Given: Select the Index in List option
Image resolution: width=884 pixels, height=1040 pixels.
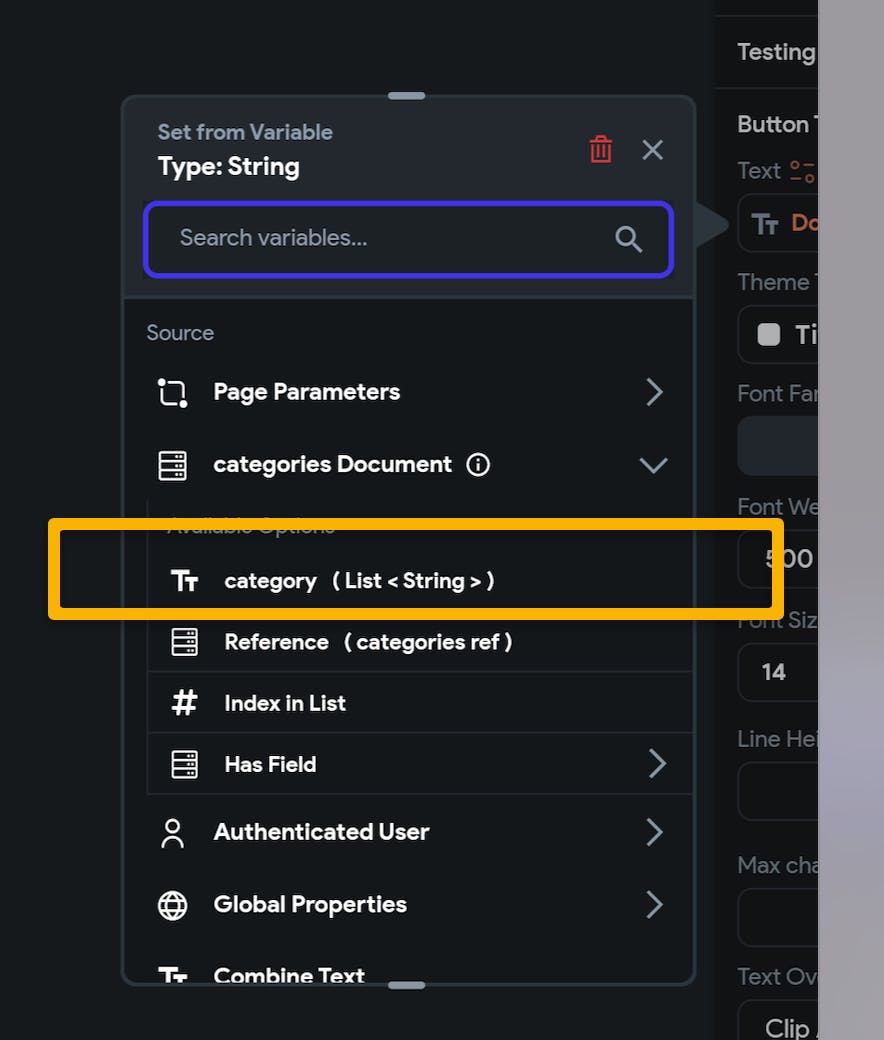Looking at the screenshot, I should (x=285, y=703).
